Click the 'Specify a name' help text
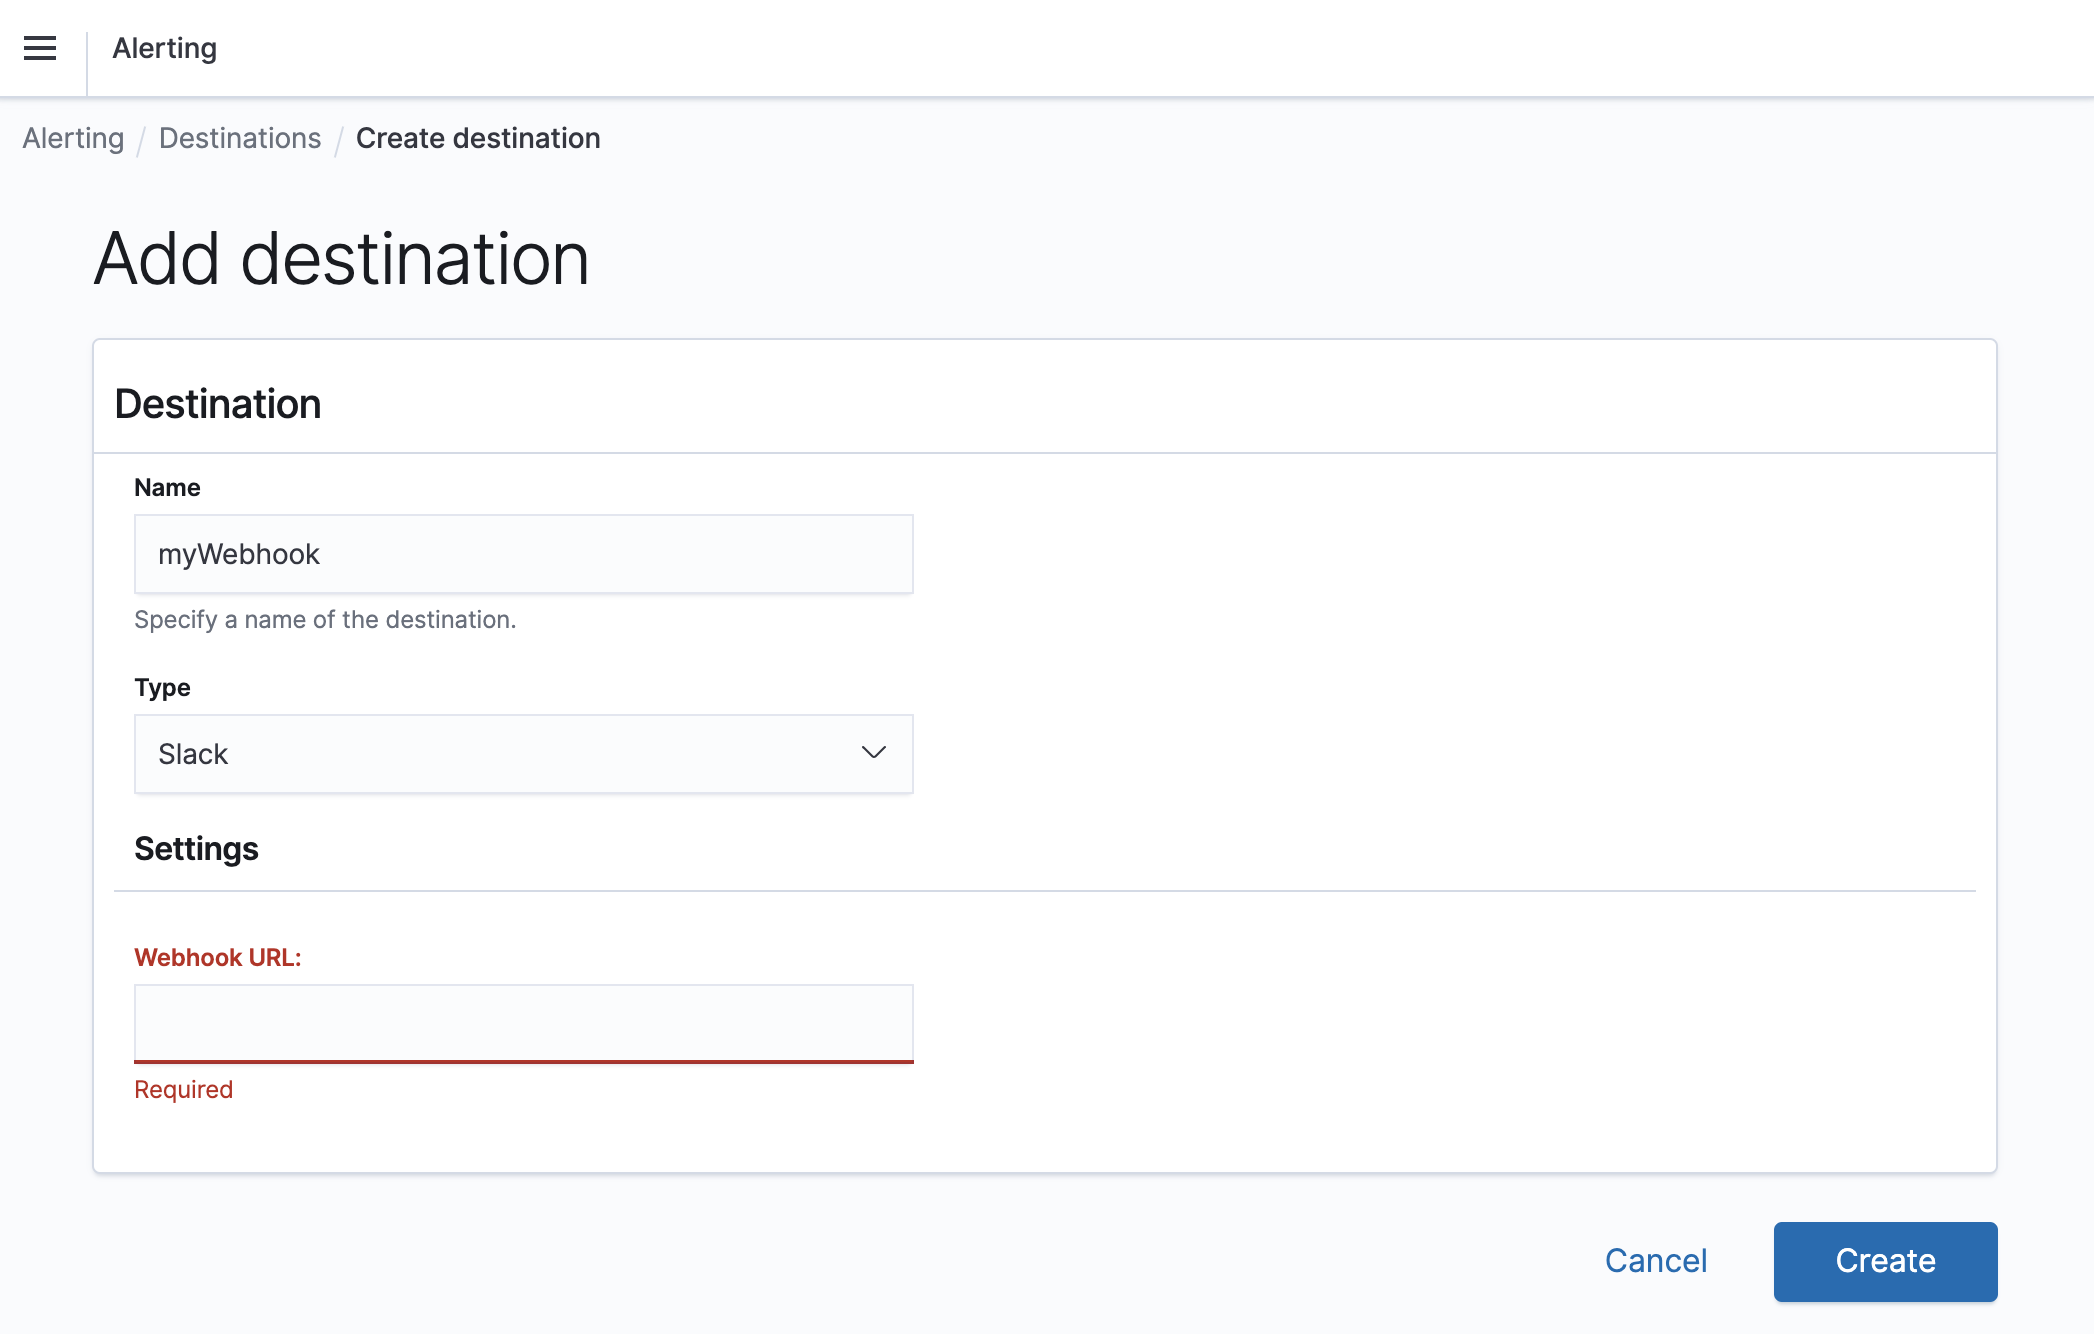Image resolution: width=2094 pixels, height=1334 pixels. [325, 619]
